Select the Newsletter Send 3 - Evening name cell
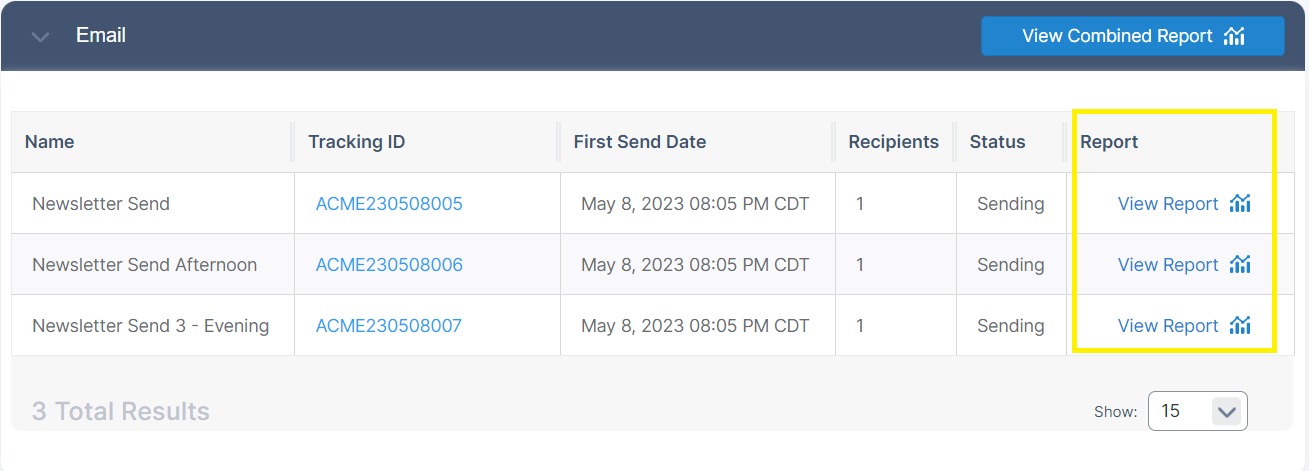Image resolution: width=1309 pixels, height=471 pixels. [x=150, y=326]
